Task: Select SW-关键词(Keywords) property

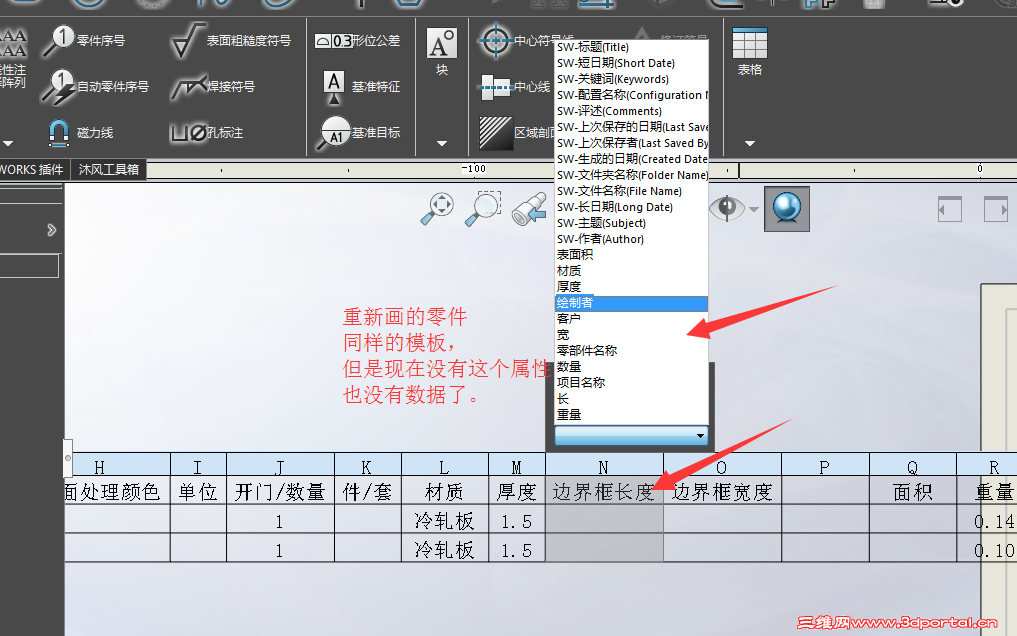Action: click(x=631, y=79)
